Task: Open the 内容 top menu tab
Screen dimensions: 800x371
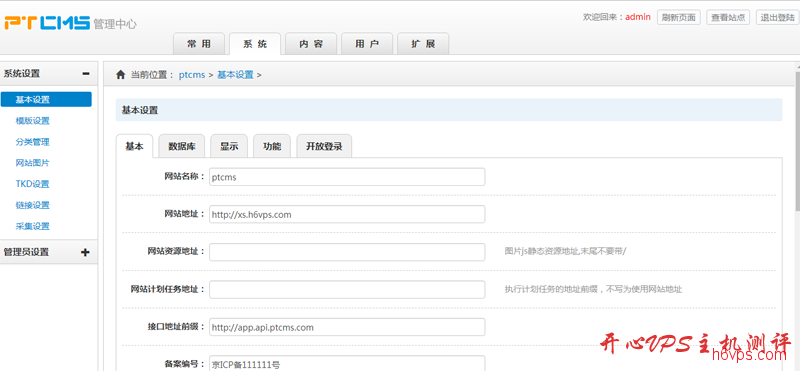Action: 311,44
